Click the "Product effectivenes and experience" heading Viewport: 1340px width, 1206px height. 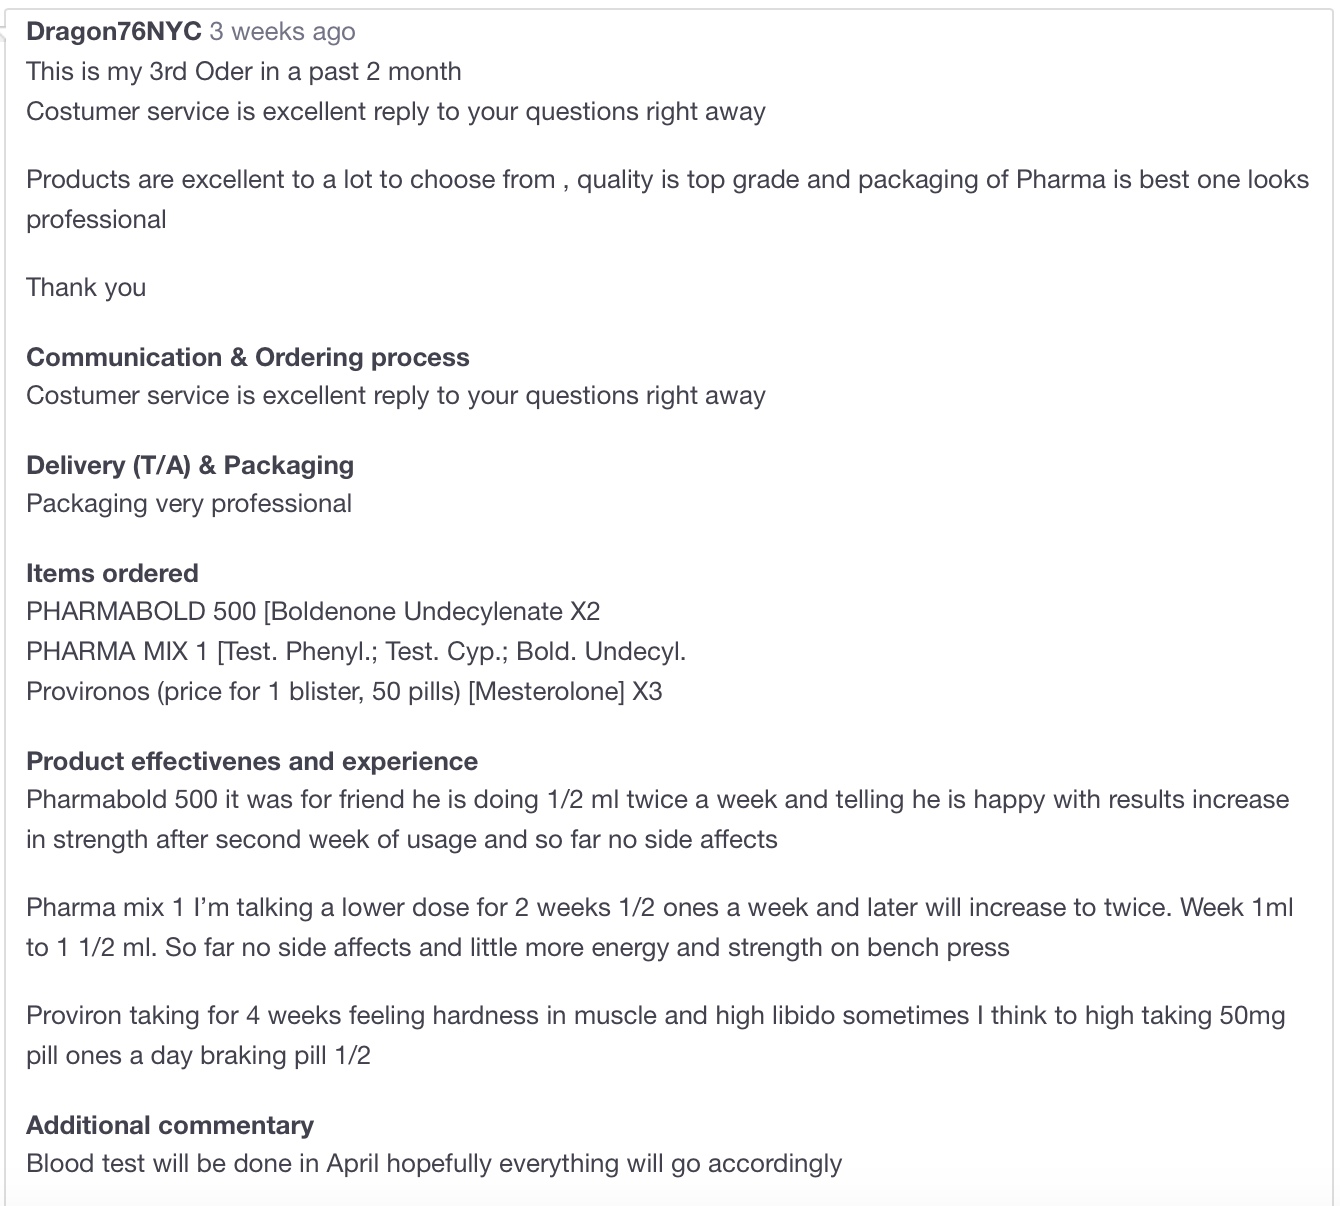[x=252, y=761]
